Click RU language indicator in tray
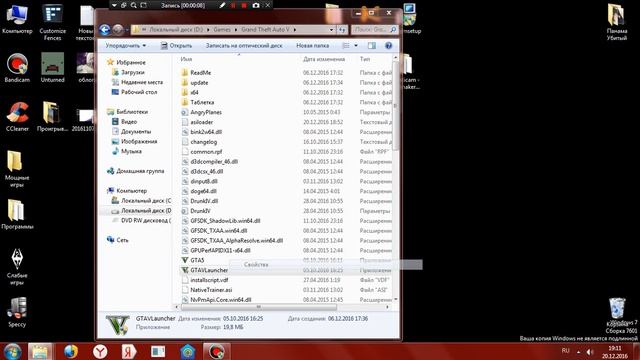640x360 pixels. pos(565,351)
